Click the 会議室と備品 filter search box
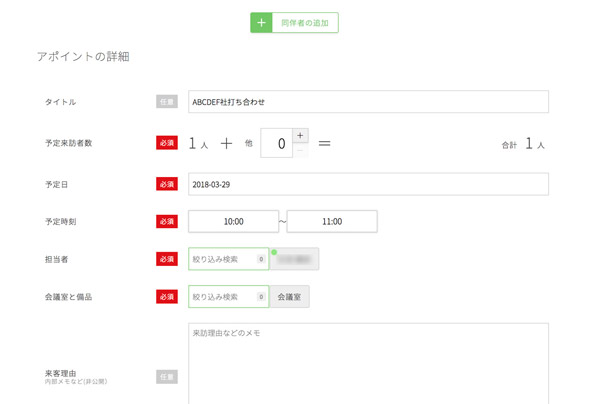Image resolution: width=600 pixels, height=404 pixels. (222, 297)
